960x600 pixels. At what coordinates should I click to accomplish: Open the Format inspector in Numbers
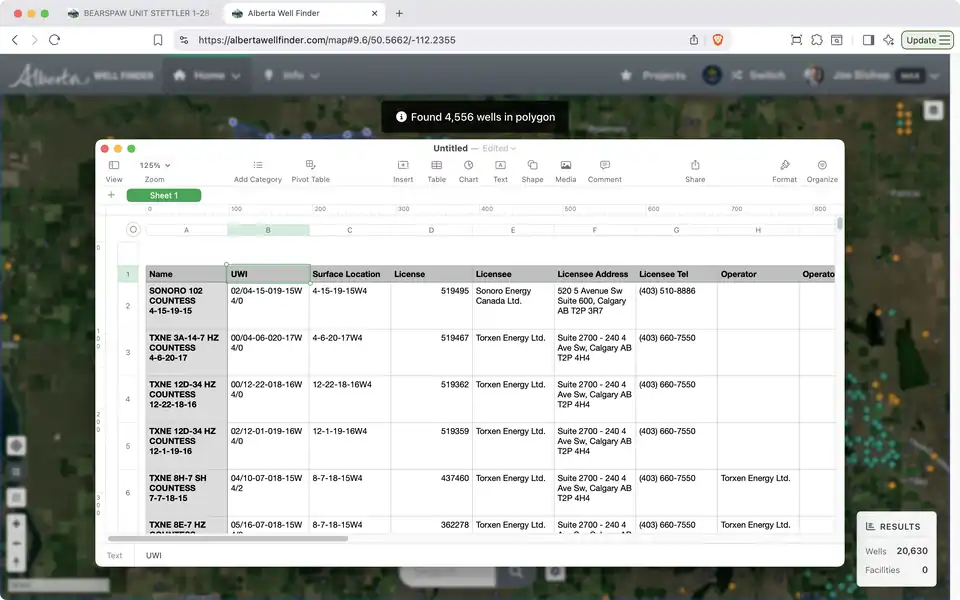click(784, 171)
